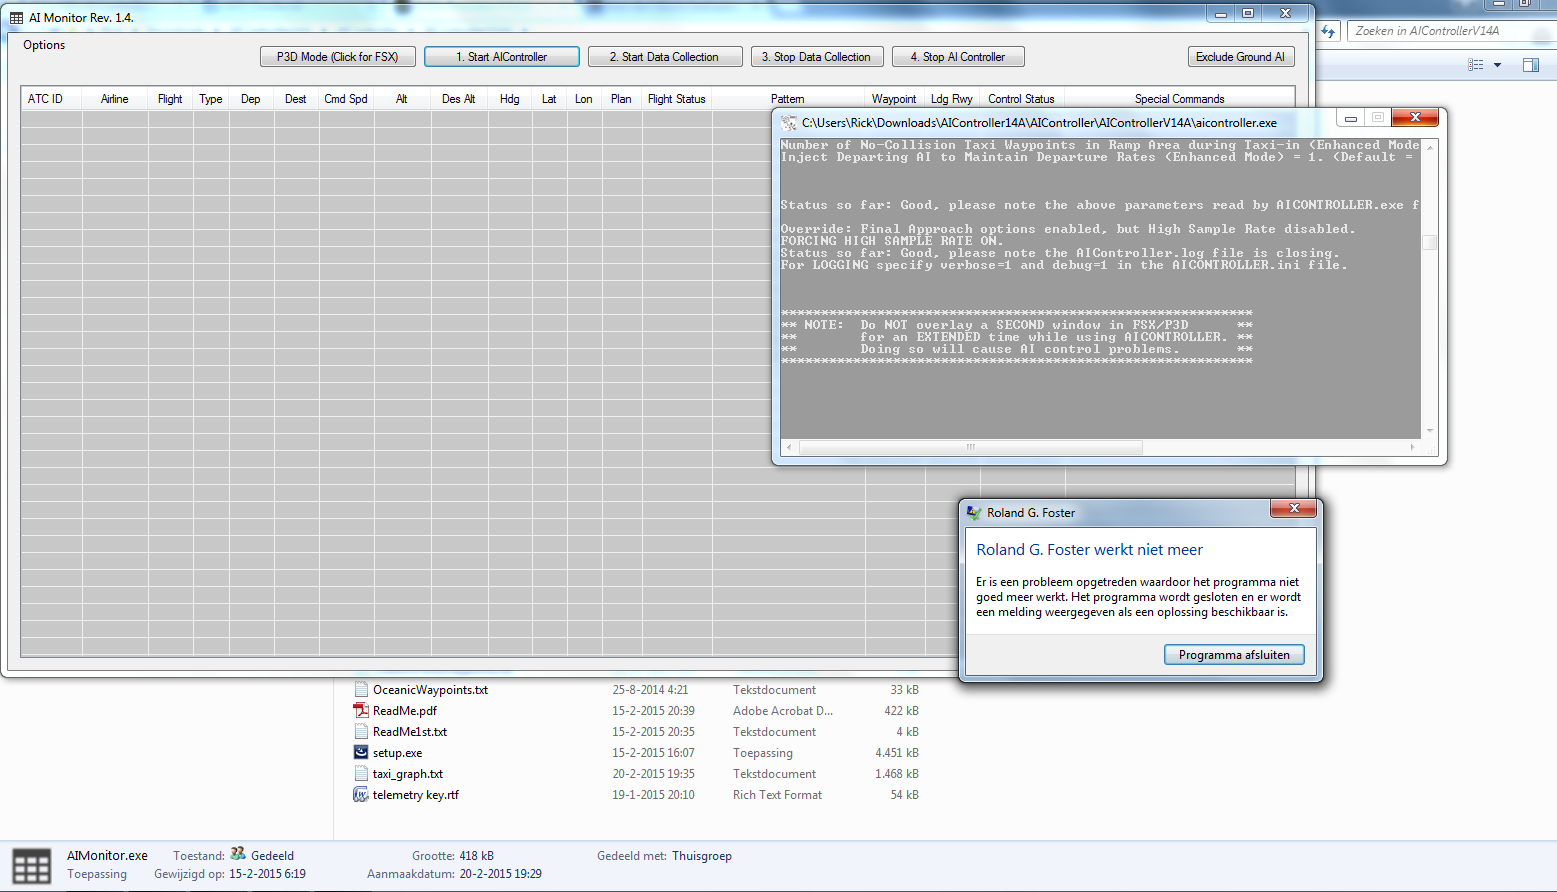1557x892 pixels.
Task: Select the OceanicWaypoints.txt file in Explorer
Action: coord(430,690)
